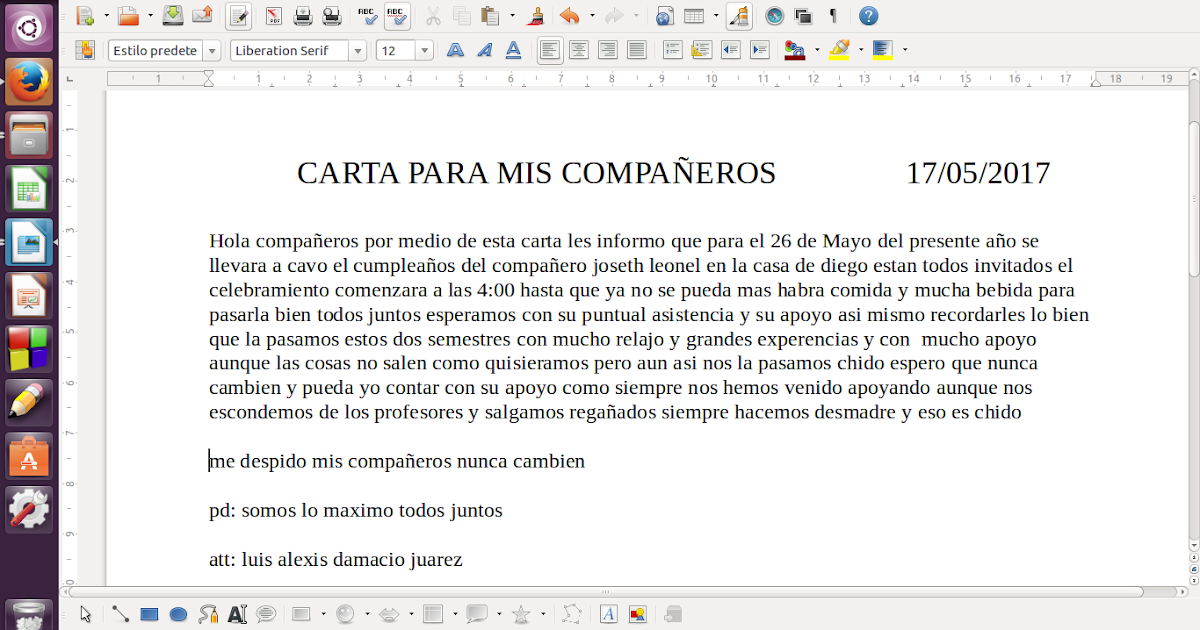The width and height of the screenshot is (1200, 630).
Task: Click the Points edit tool
Action: [573, 614]
